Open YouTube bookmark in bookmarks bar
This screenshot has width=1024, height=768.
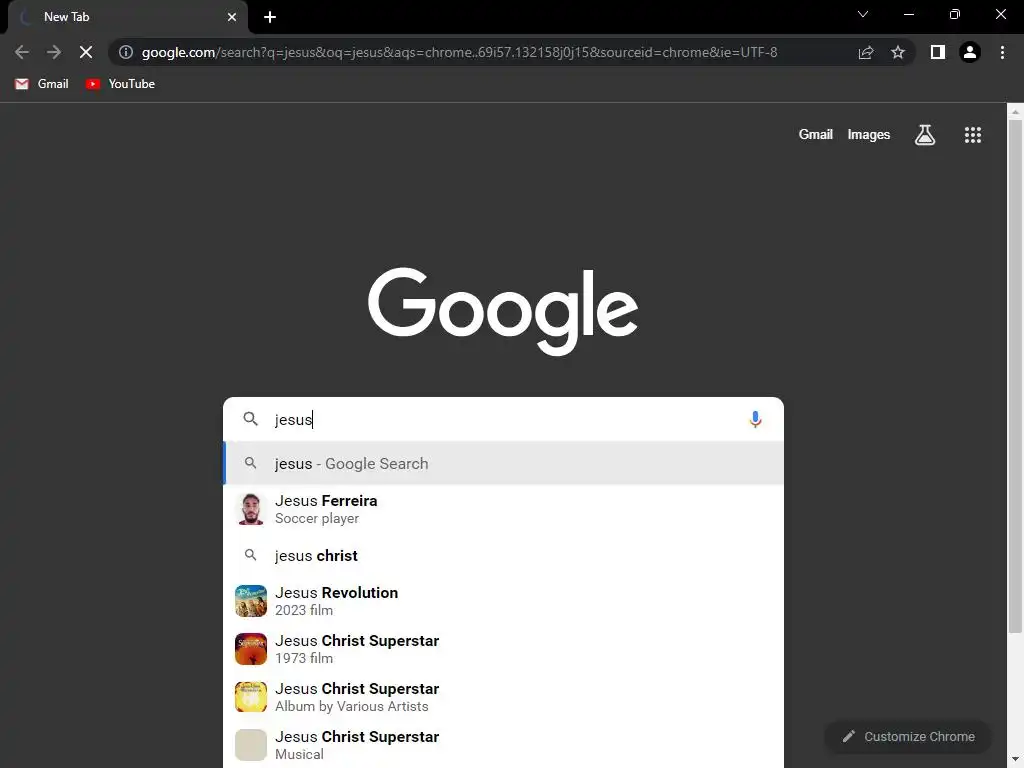pos(120,84)
